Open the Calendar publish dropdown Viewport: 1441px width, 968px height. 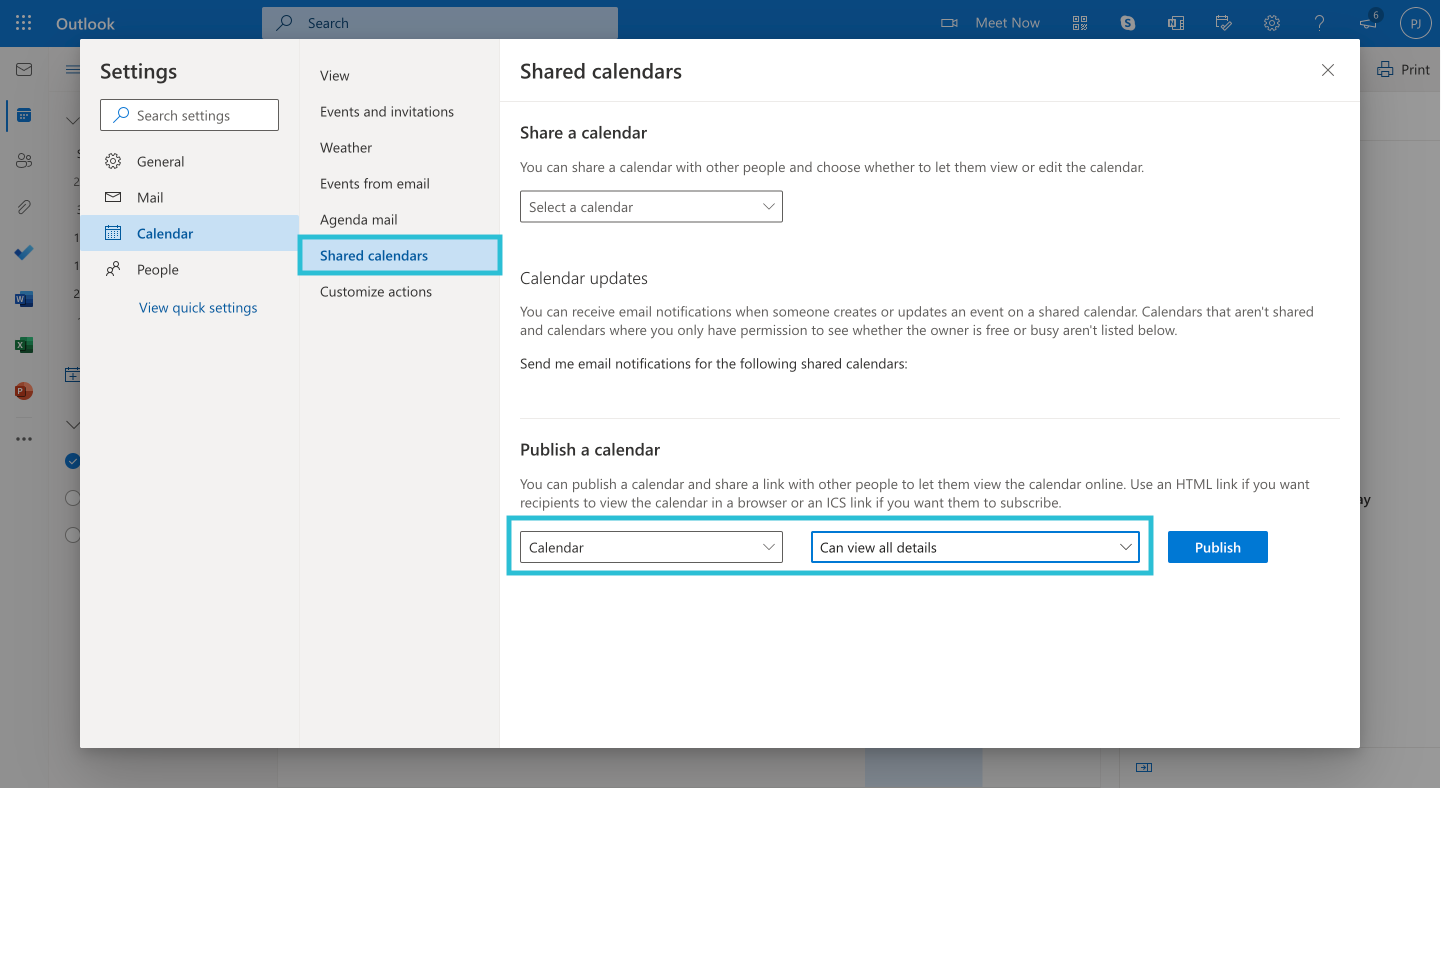pyautogui.click(x=651, y=547)
